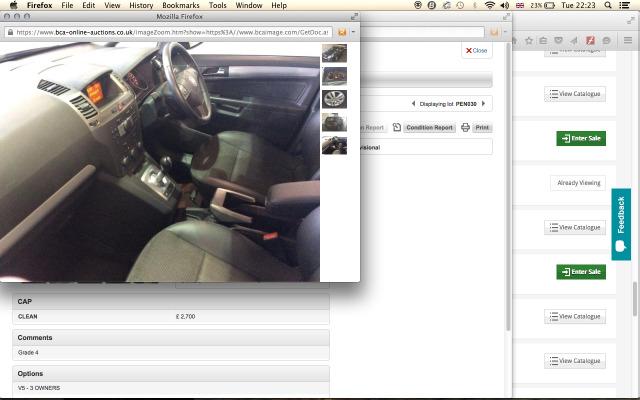Open the Window menu

point(249,5)
